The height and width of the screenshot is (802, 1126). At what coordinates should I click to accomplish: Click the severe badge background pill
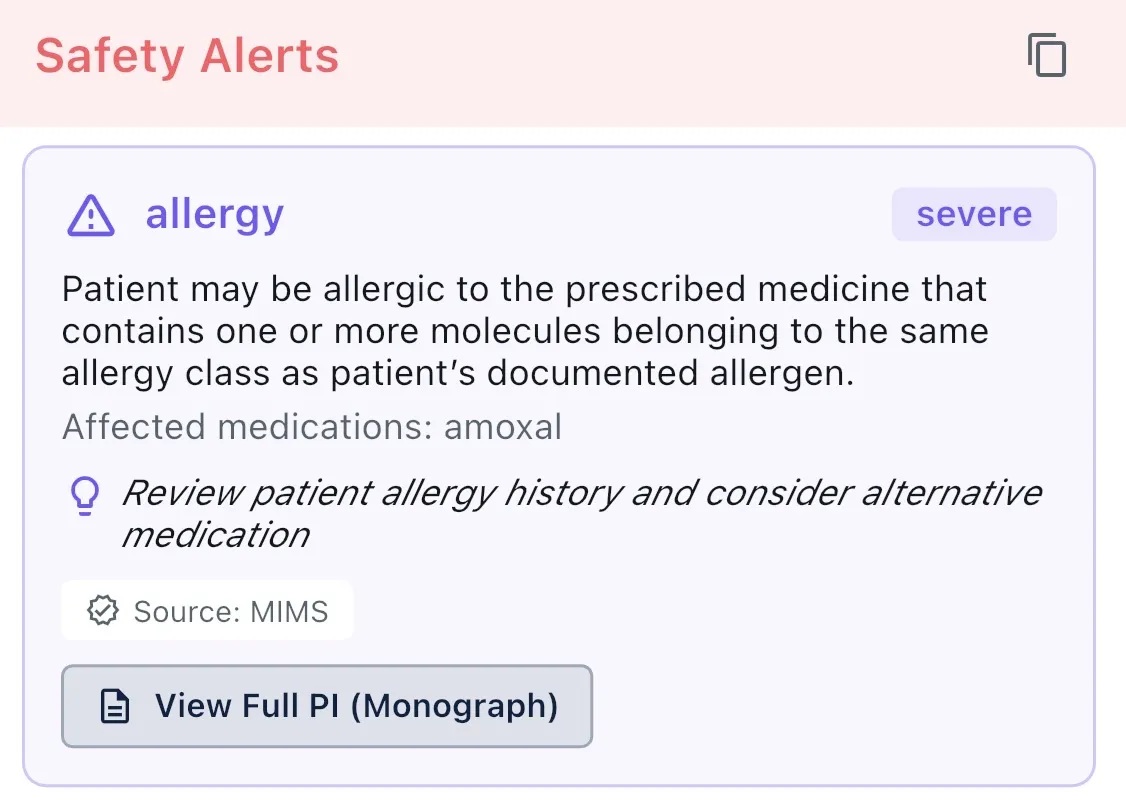point(973,213)
